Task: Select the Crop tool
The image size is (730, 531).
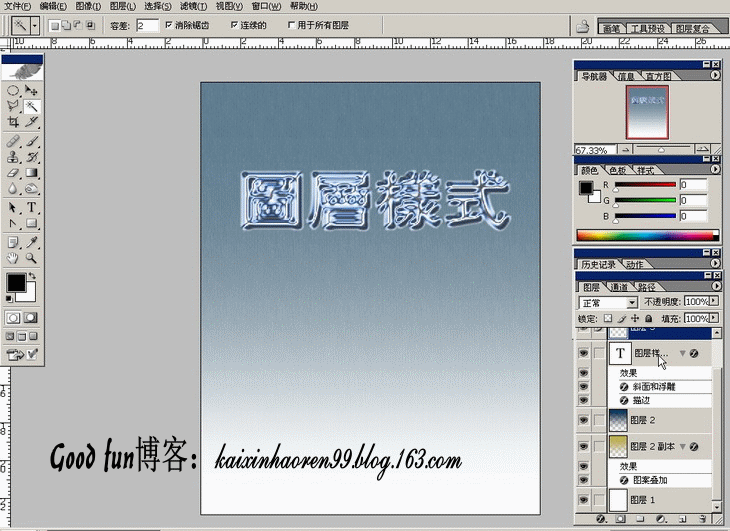Action: tap(13, 122)
